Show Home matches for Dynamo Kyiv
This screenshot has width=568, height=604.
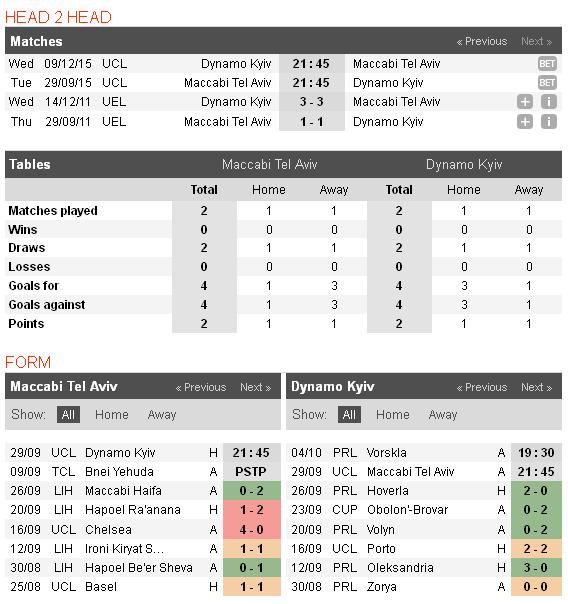pyautogui.click(x=393, y=414)
